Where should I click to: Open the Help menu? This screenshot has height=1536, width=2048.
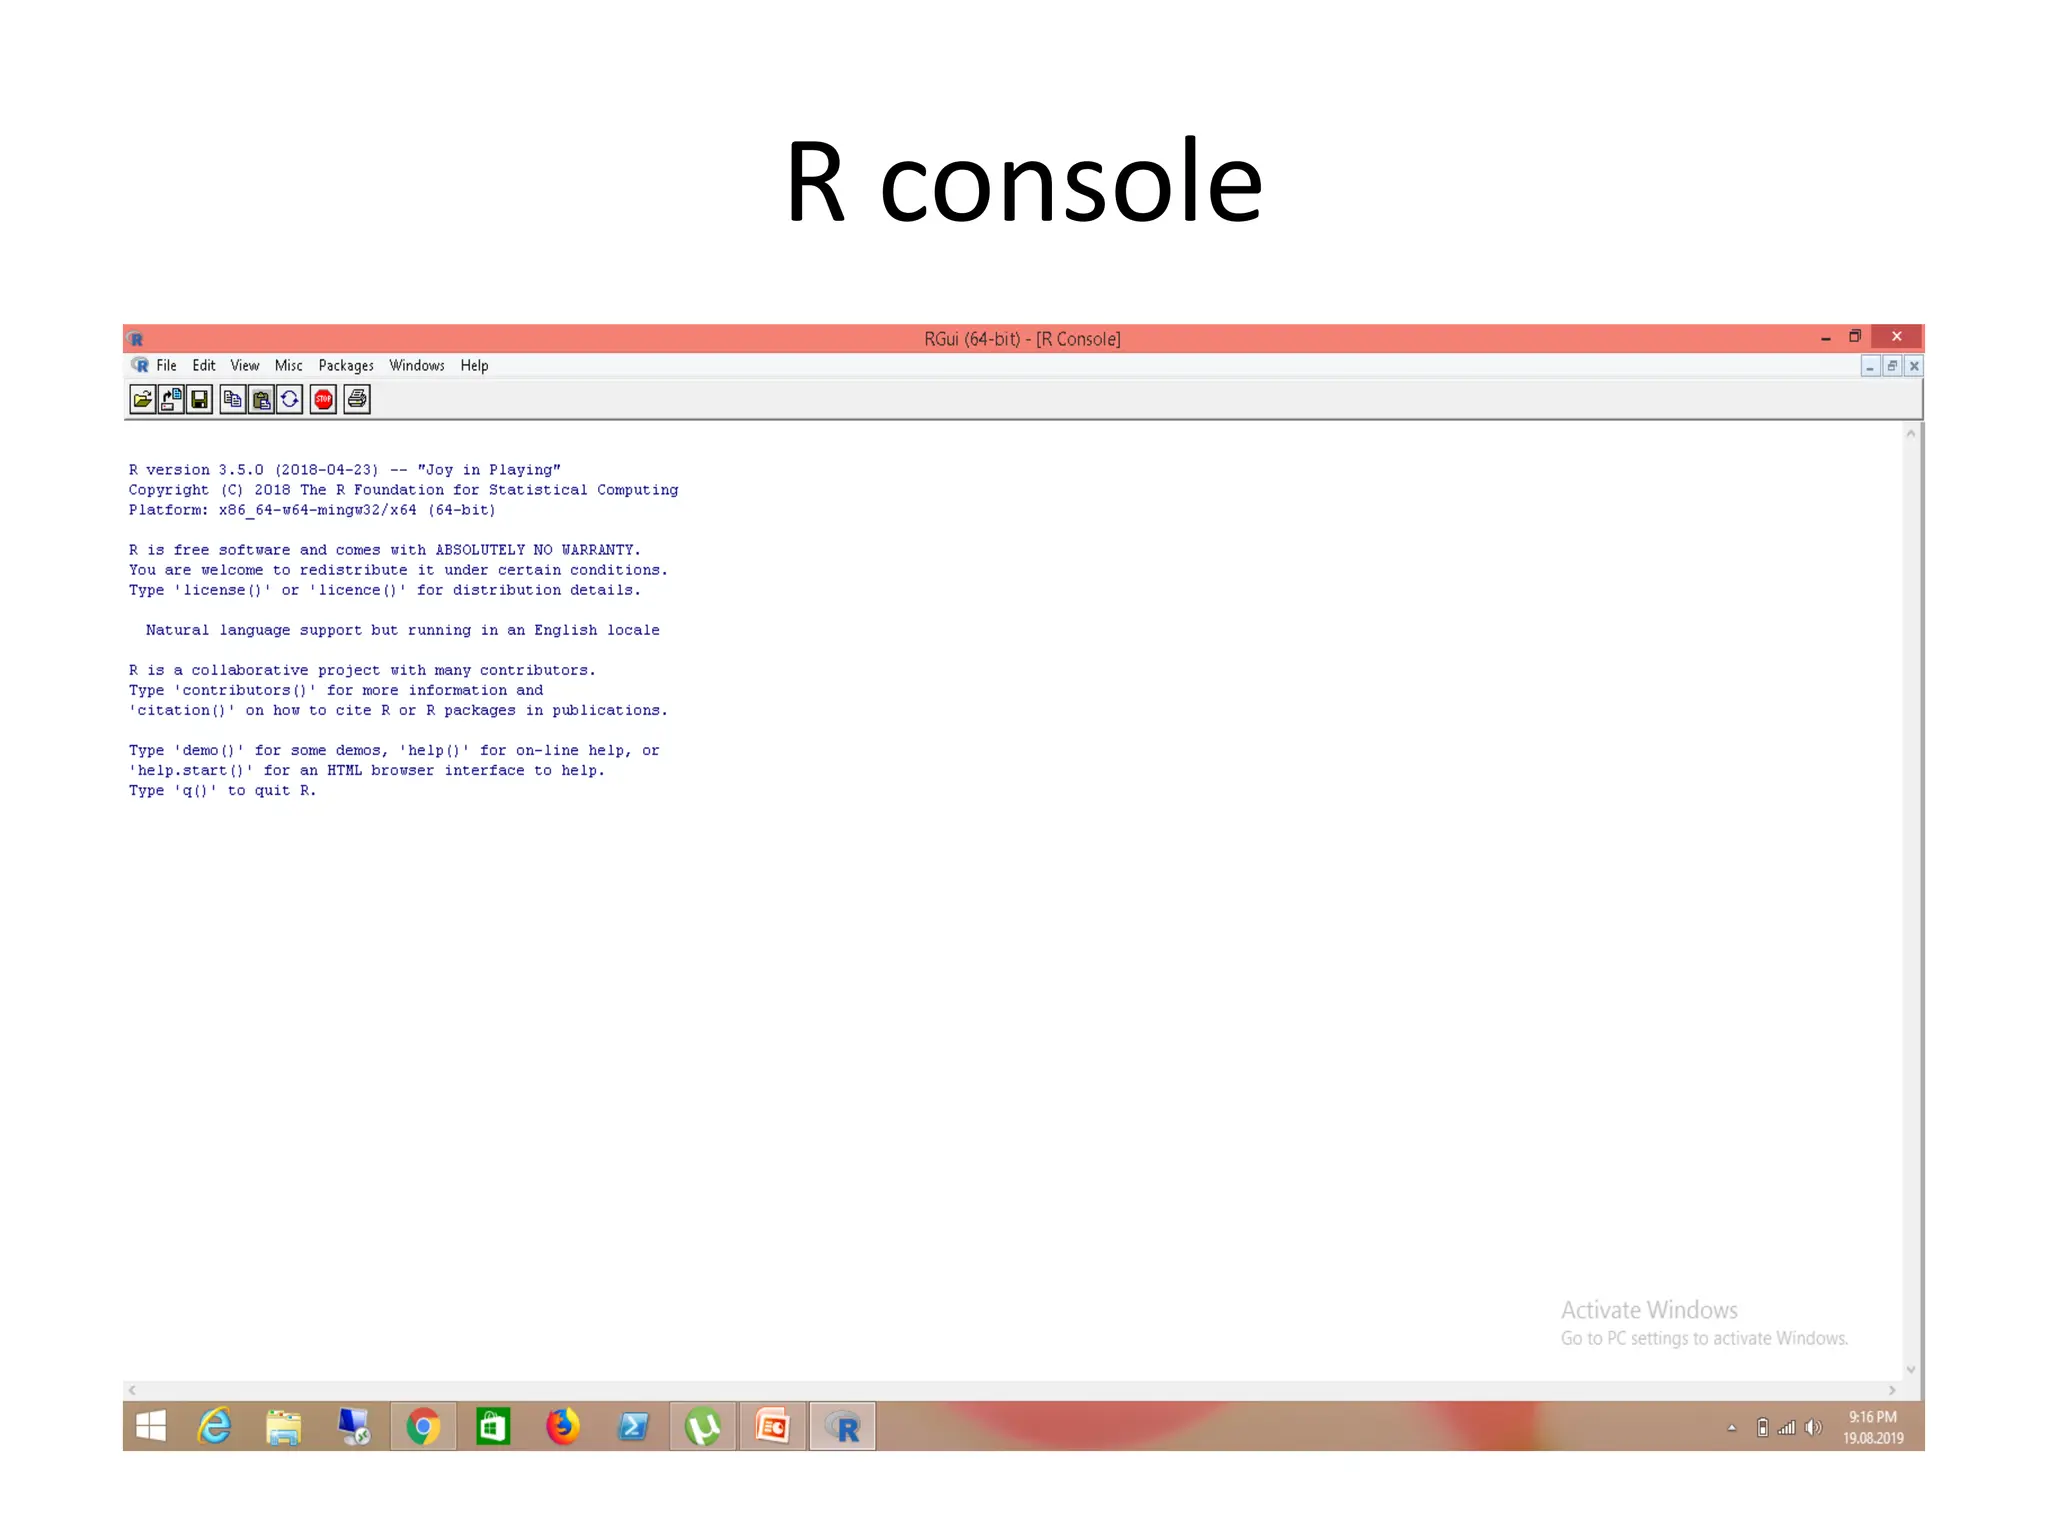click(474, 366)
